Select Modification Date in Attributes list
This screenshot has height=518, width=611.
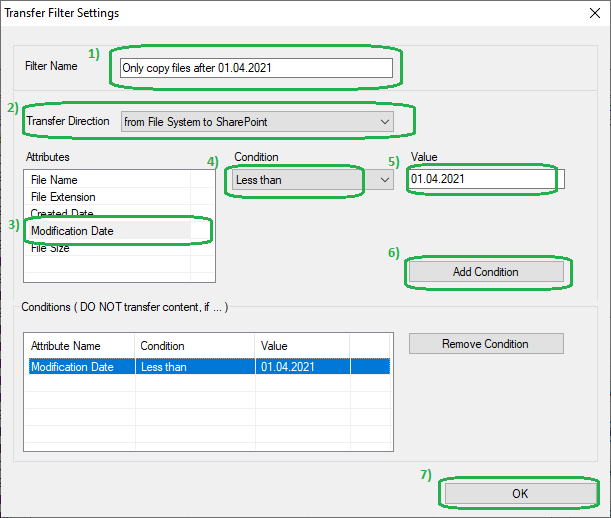pos(111,231)
